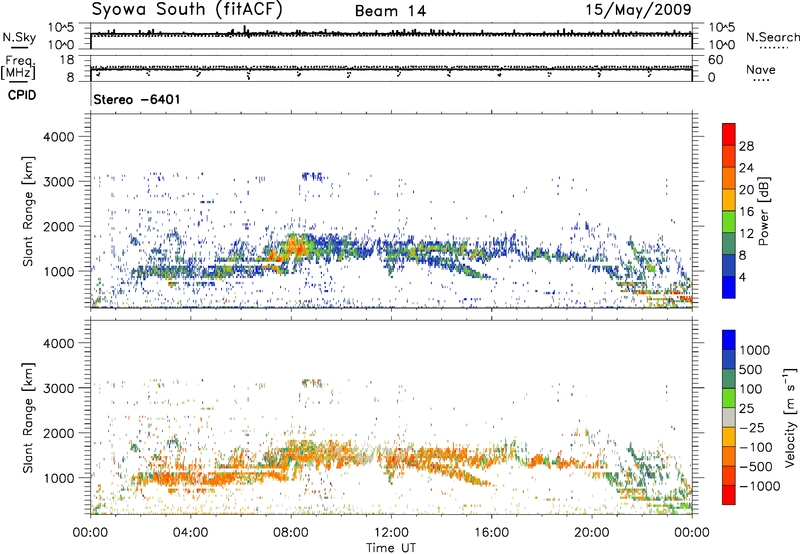800x554 pixels.
Task: Pick the light green 12-16 dB Power colorbar segment
Action: pyautogui.click(x=729, y=221)
